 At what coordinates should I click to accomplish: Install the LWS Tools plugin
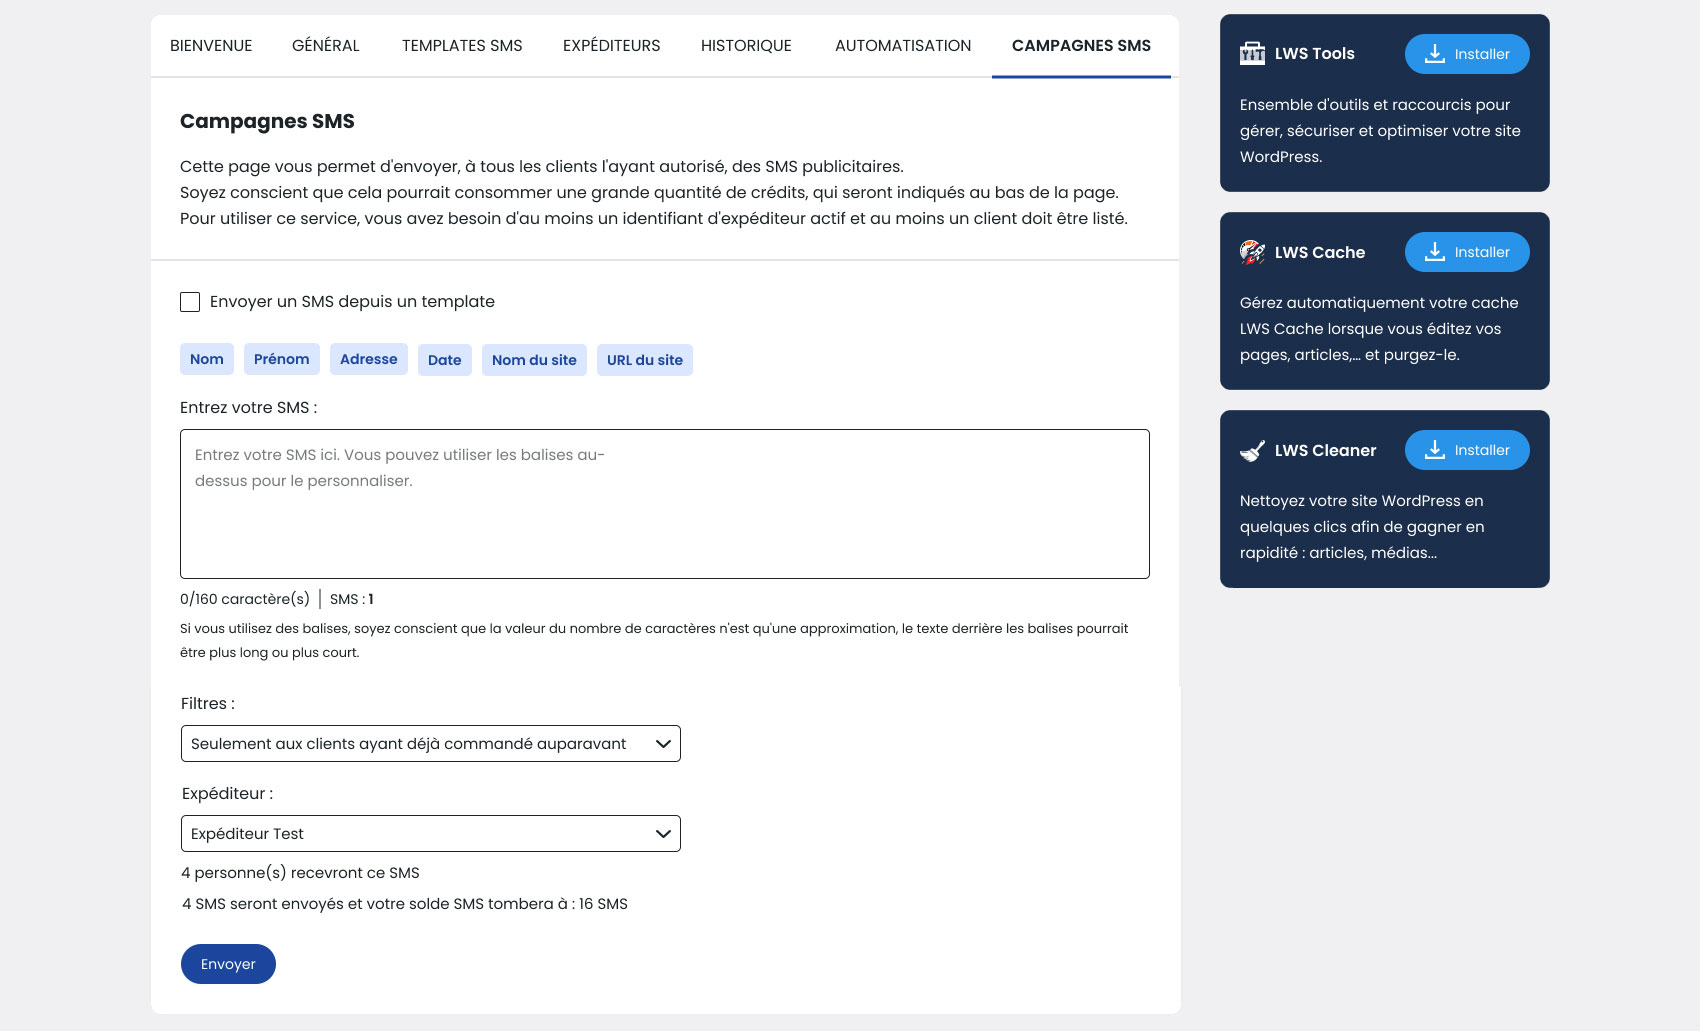click(1467, 54)
